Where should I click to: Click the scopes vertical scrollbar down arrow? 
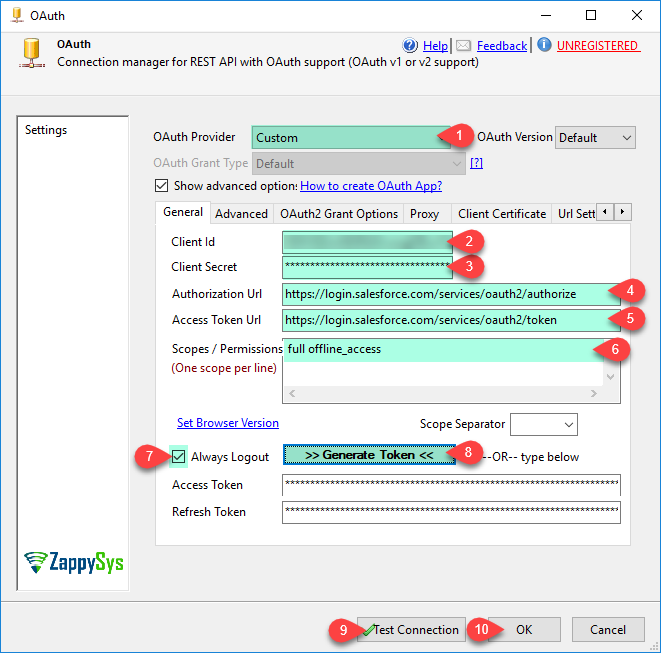pyautogui.click(x=610, y=376)
